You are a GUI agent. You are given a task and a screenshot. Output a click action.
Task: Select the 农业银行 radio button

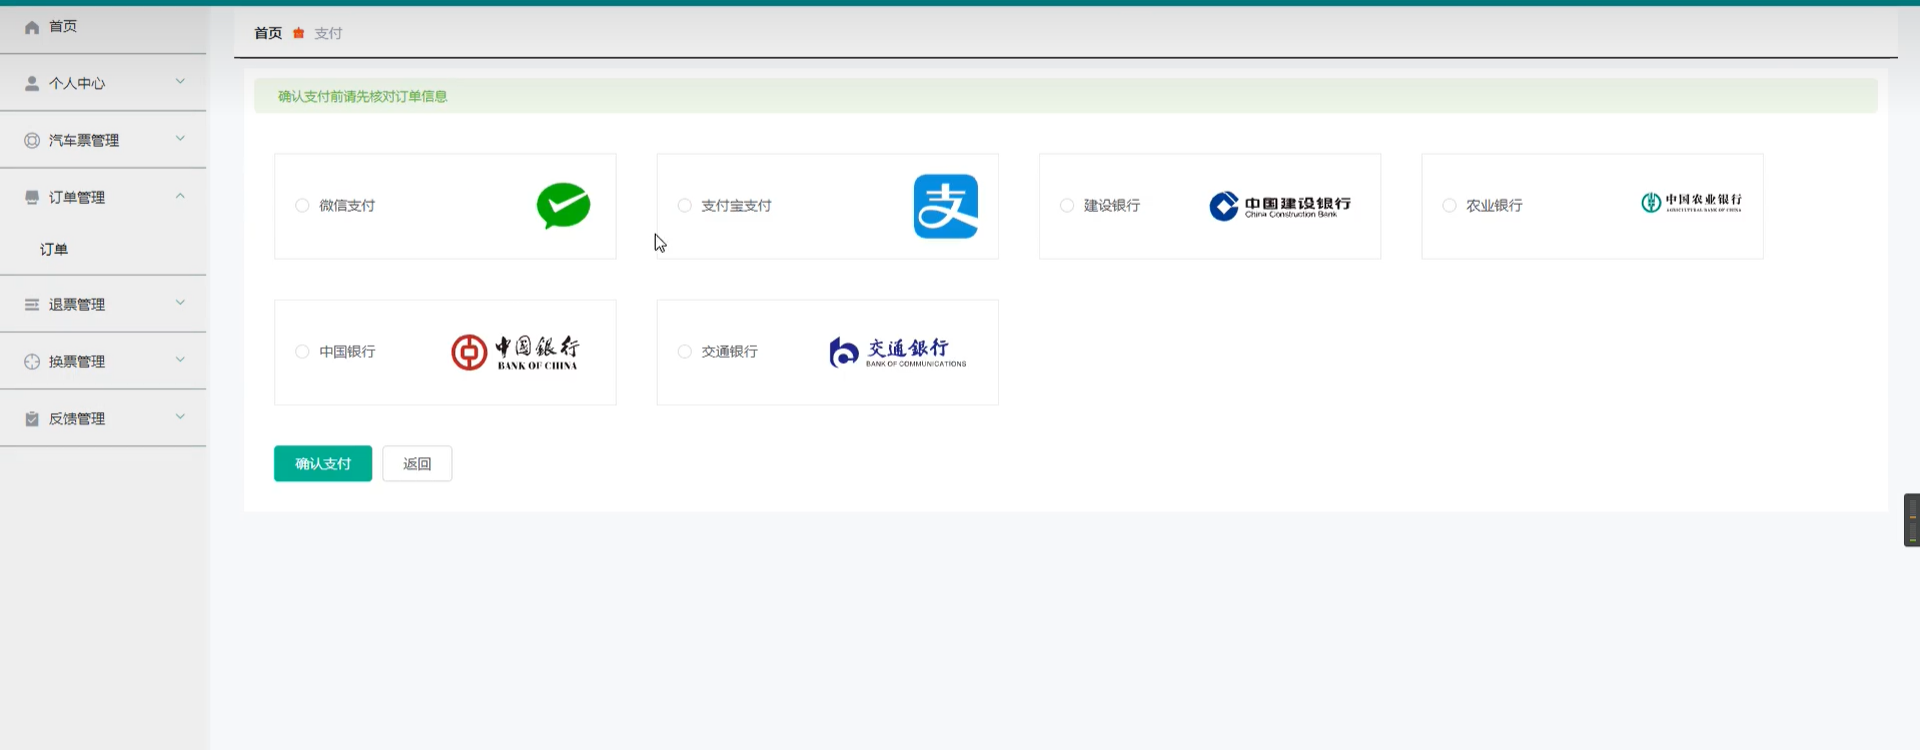click(1449, 206)
